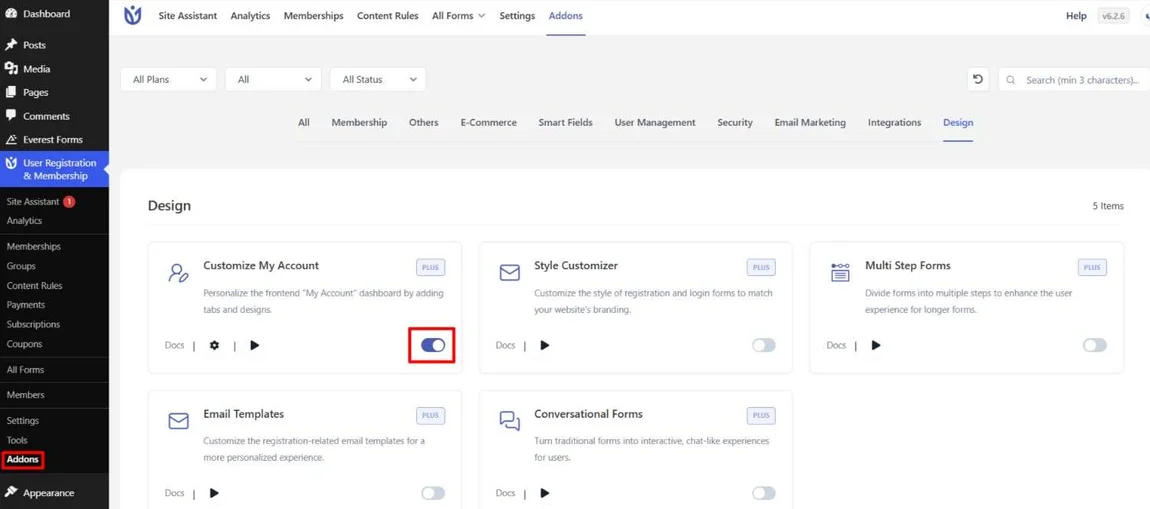Click the Appearance brush icon
This screenshot has width=1150, height=509.
(11, 493)
